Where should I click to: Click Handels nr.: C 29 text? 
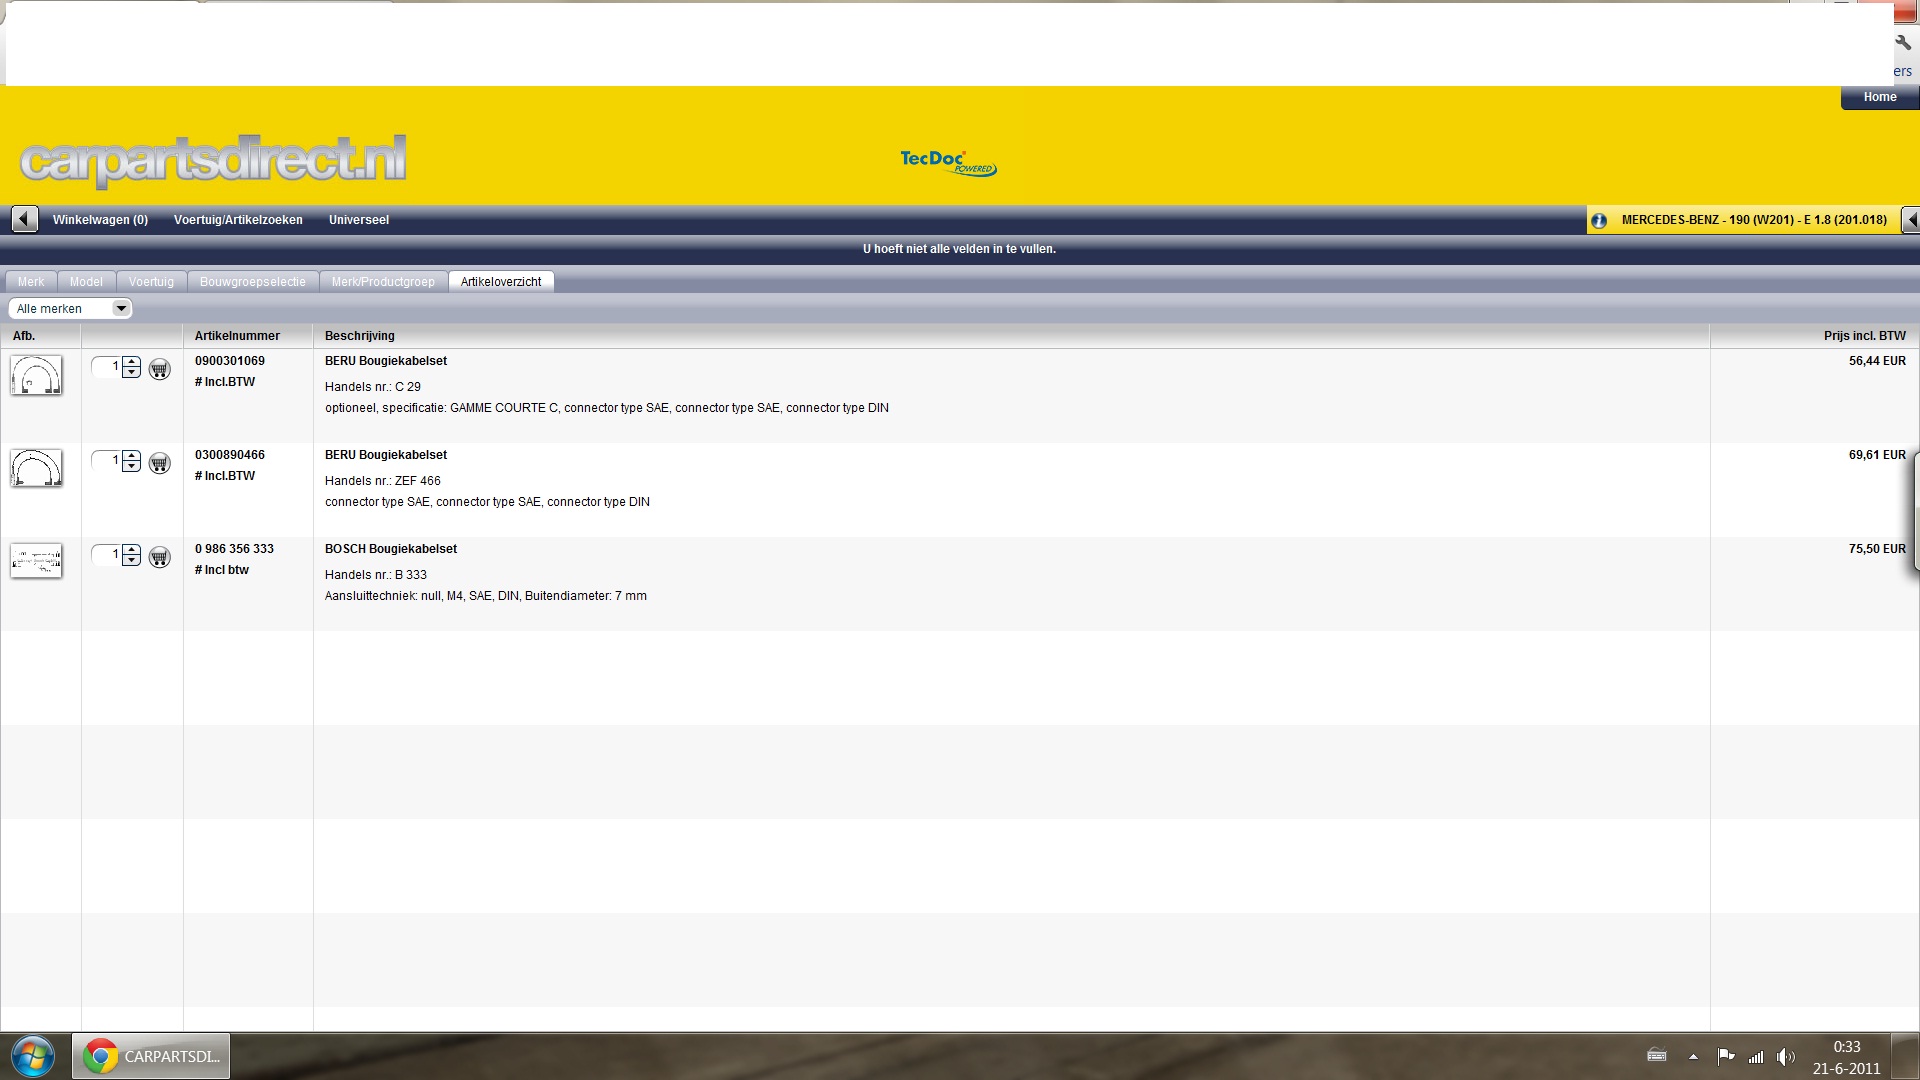[373, 387]
